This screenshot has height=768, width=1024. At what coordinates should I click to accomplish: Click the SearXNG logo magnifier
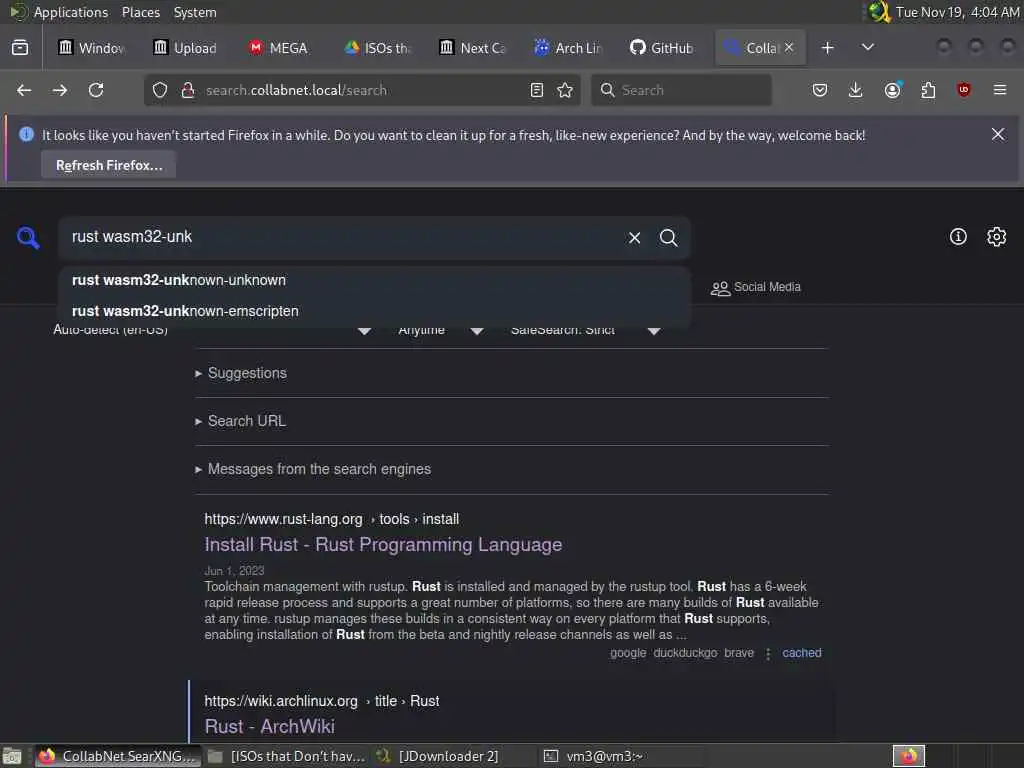click(x=28, y=238)
